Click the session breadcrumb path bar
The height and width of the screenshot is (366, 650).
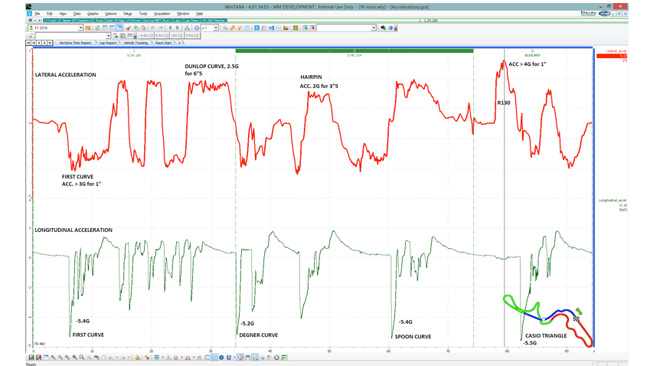coord(135,20)
